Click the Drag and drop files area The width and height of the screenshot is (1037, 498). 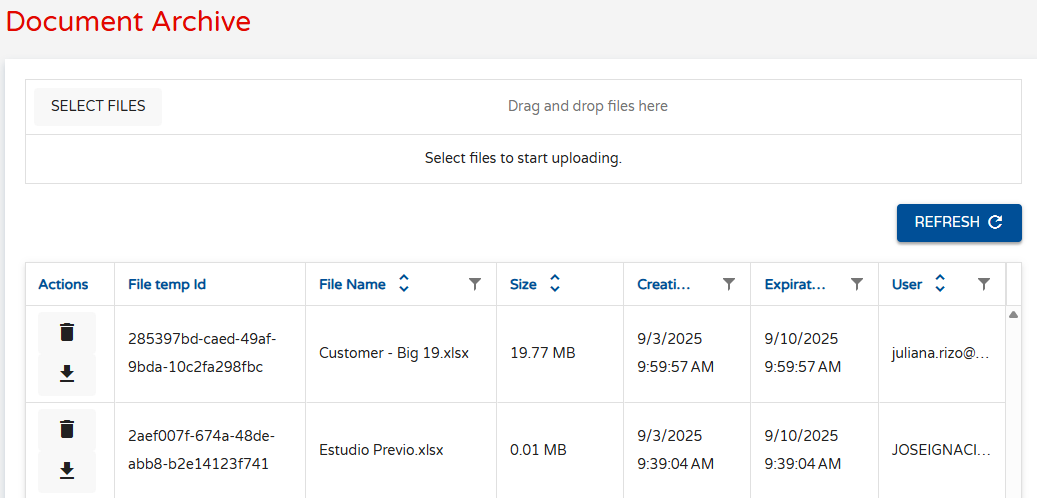[x=588, y=106]
